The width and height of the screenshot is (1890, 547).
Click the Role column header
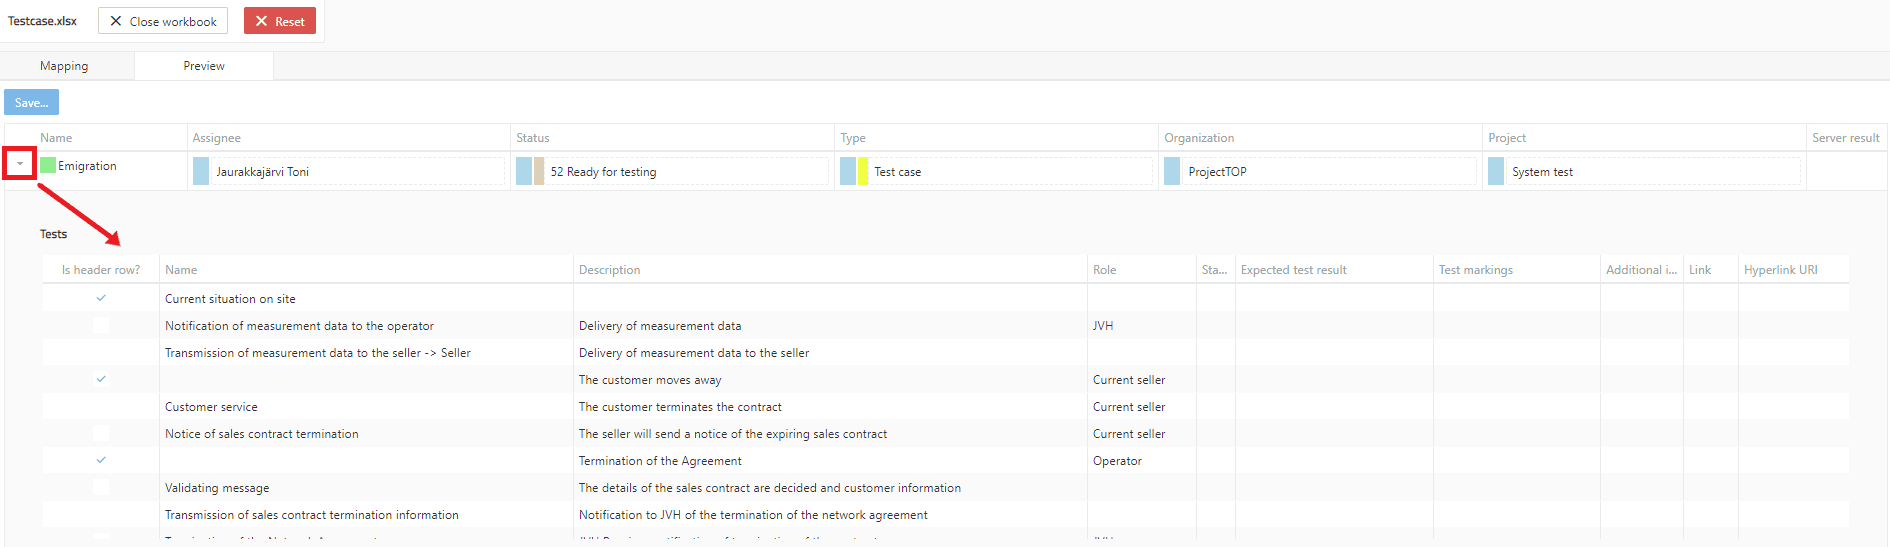tap(1142, 270)
